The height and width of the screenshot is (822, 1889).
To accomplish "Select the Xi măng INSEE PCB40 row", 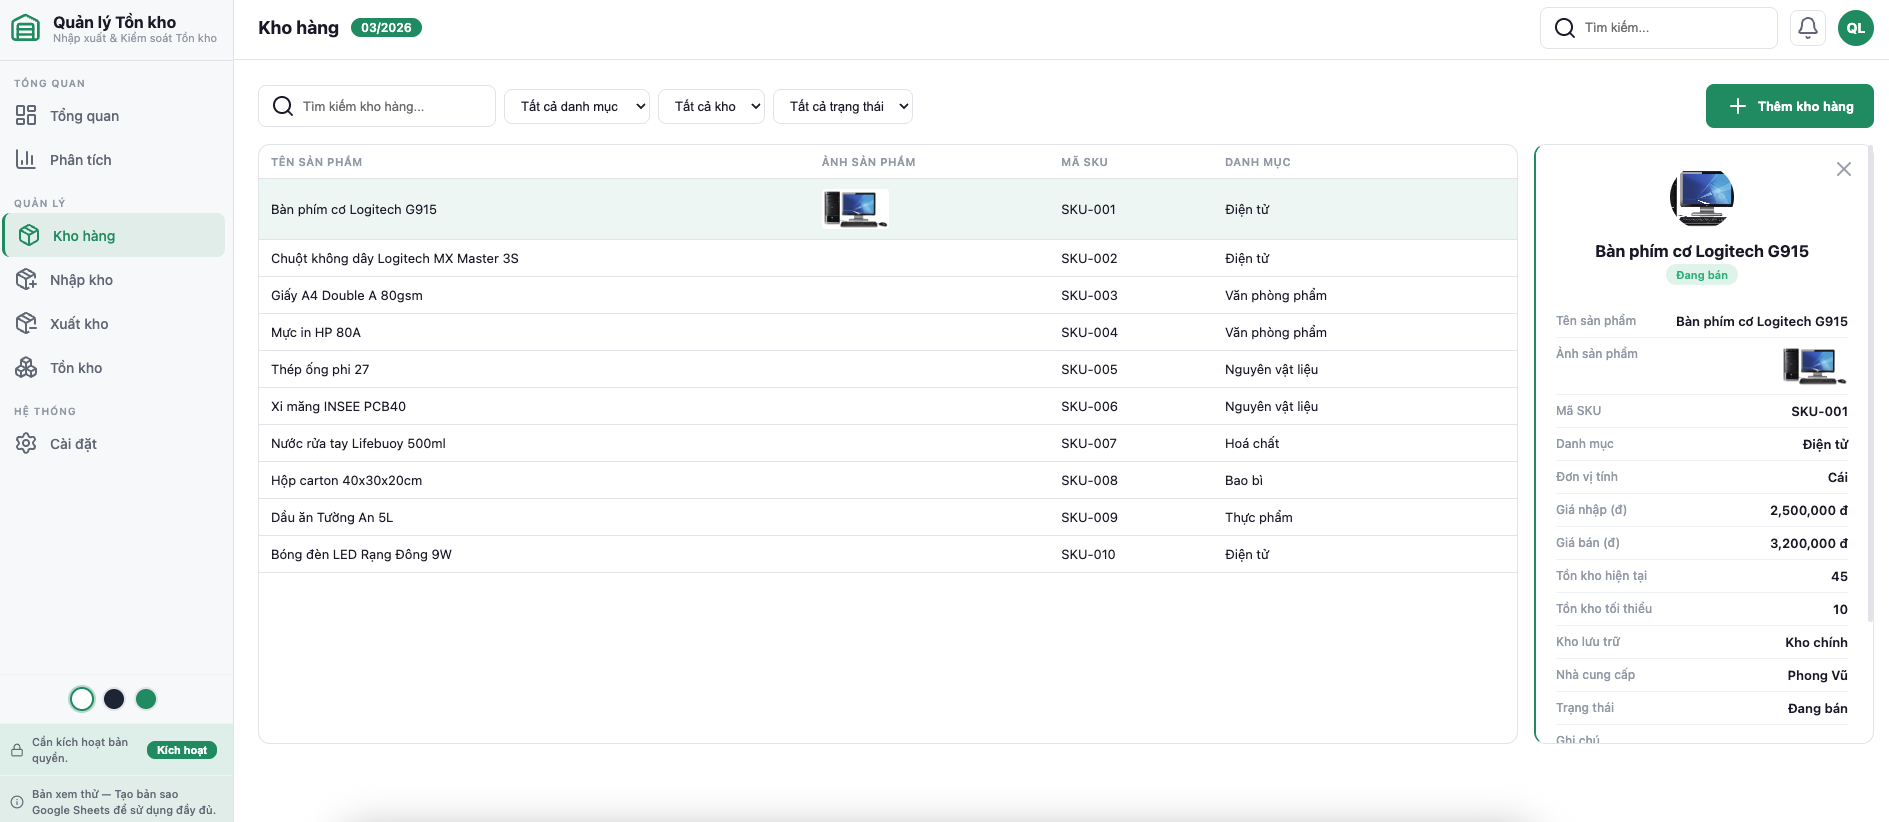I will click(338, 407).
